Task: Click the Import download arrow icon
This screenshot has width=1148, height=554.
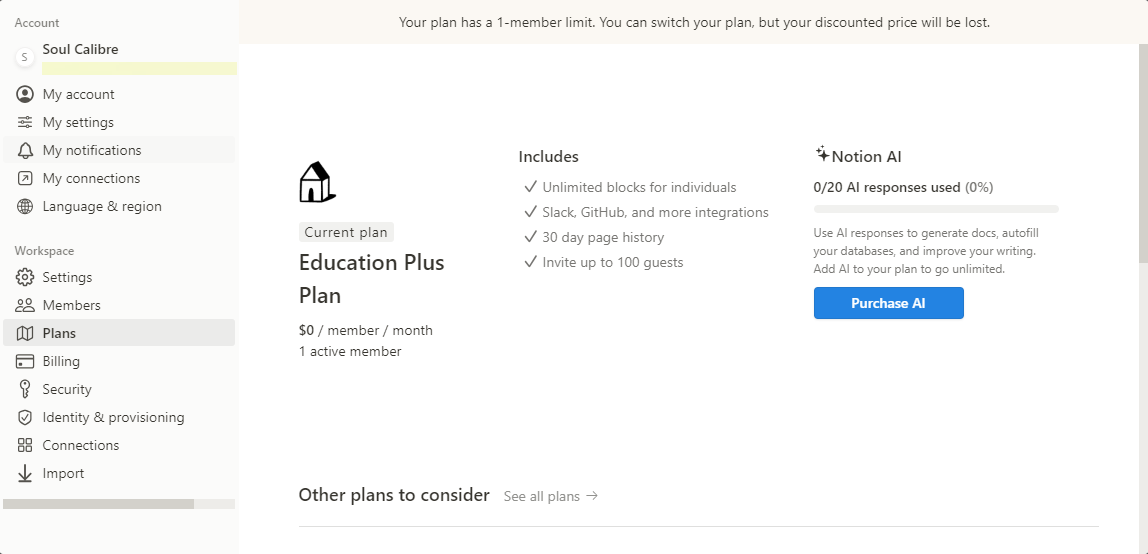Action: point(25,473)
